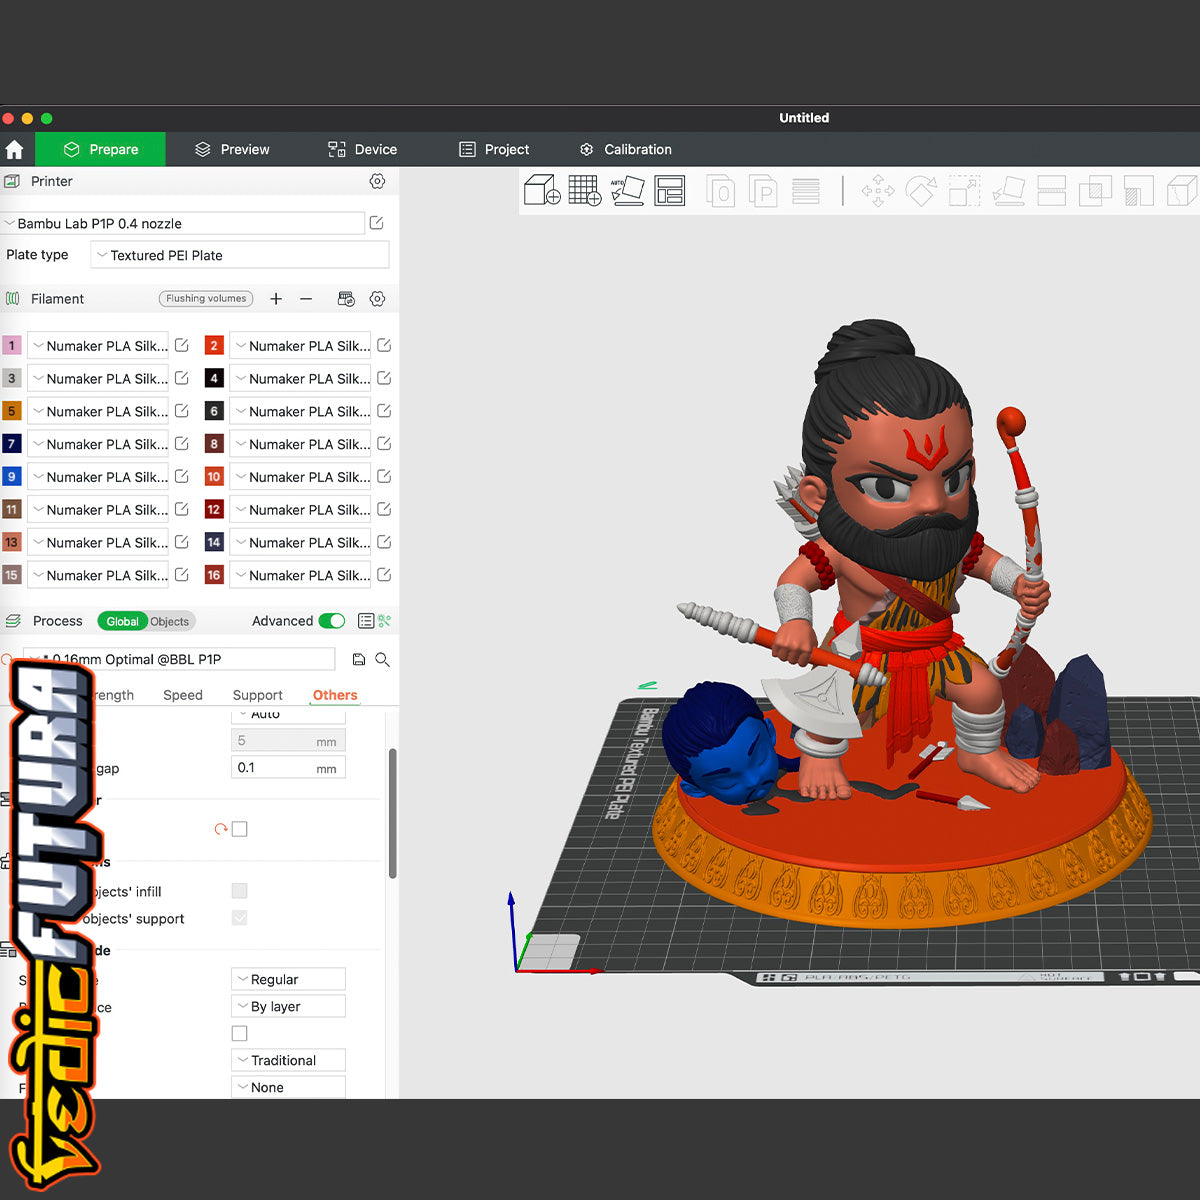Open the Device tab
Screen dimensions: 1200x1200
point(362,149)
